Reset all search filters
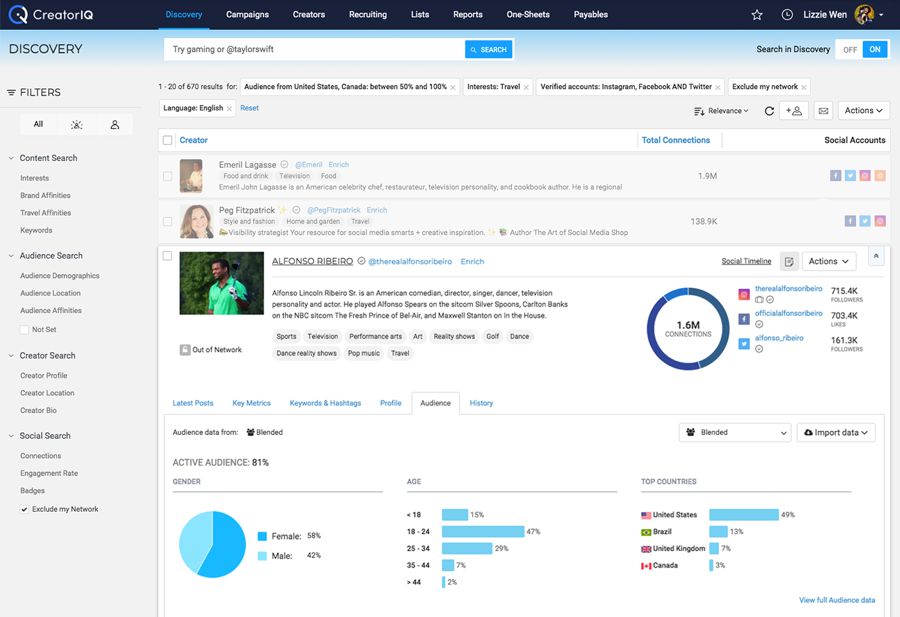The width and height of the screenshot is (900, 617). click(249, 108)
